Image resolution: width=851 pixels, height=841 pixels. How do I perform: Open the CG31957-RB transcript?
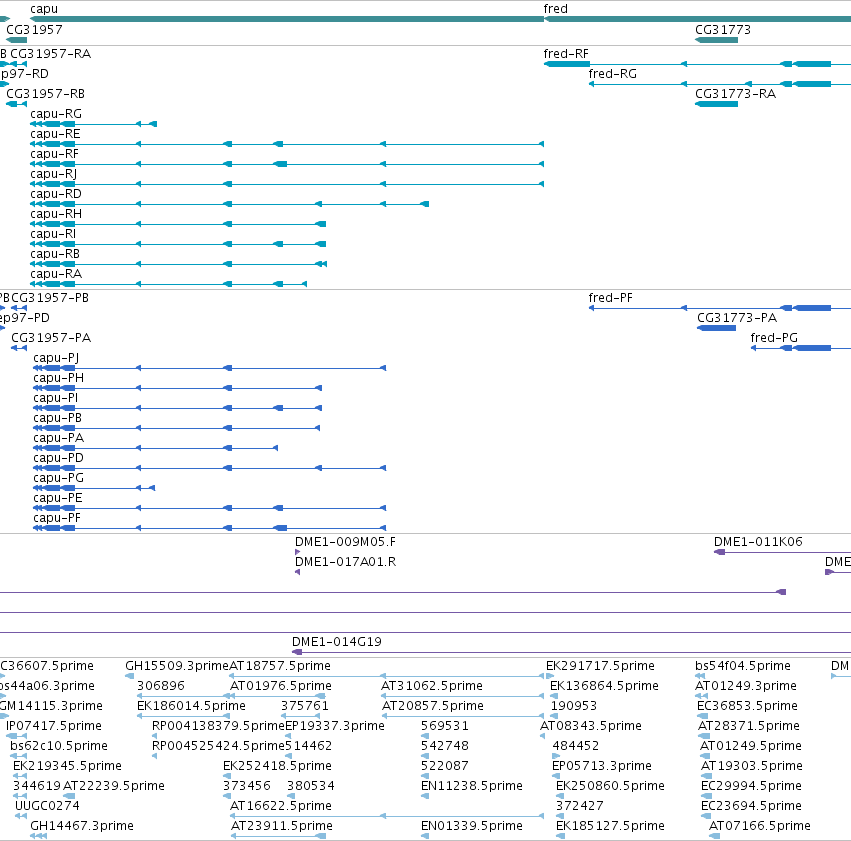(46, 94)
